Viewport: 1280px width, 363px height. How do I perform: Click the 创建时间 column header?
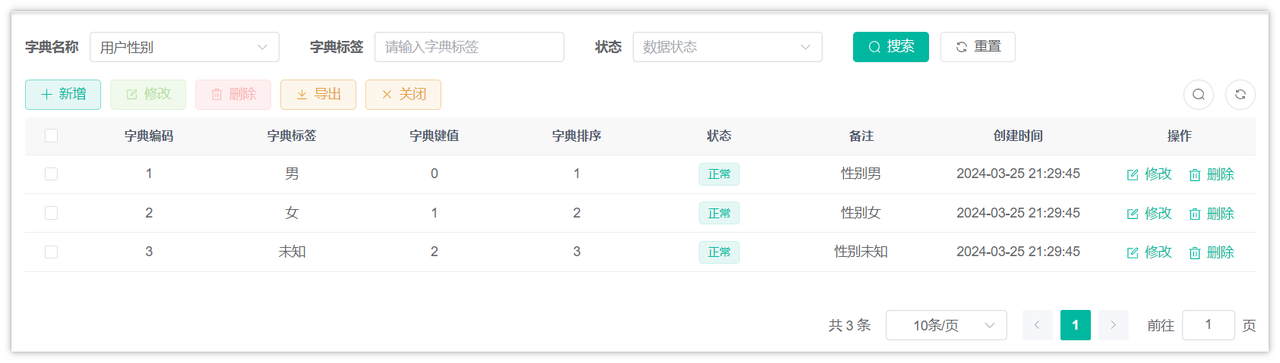[x=1018, y=136]
